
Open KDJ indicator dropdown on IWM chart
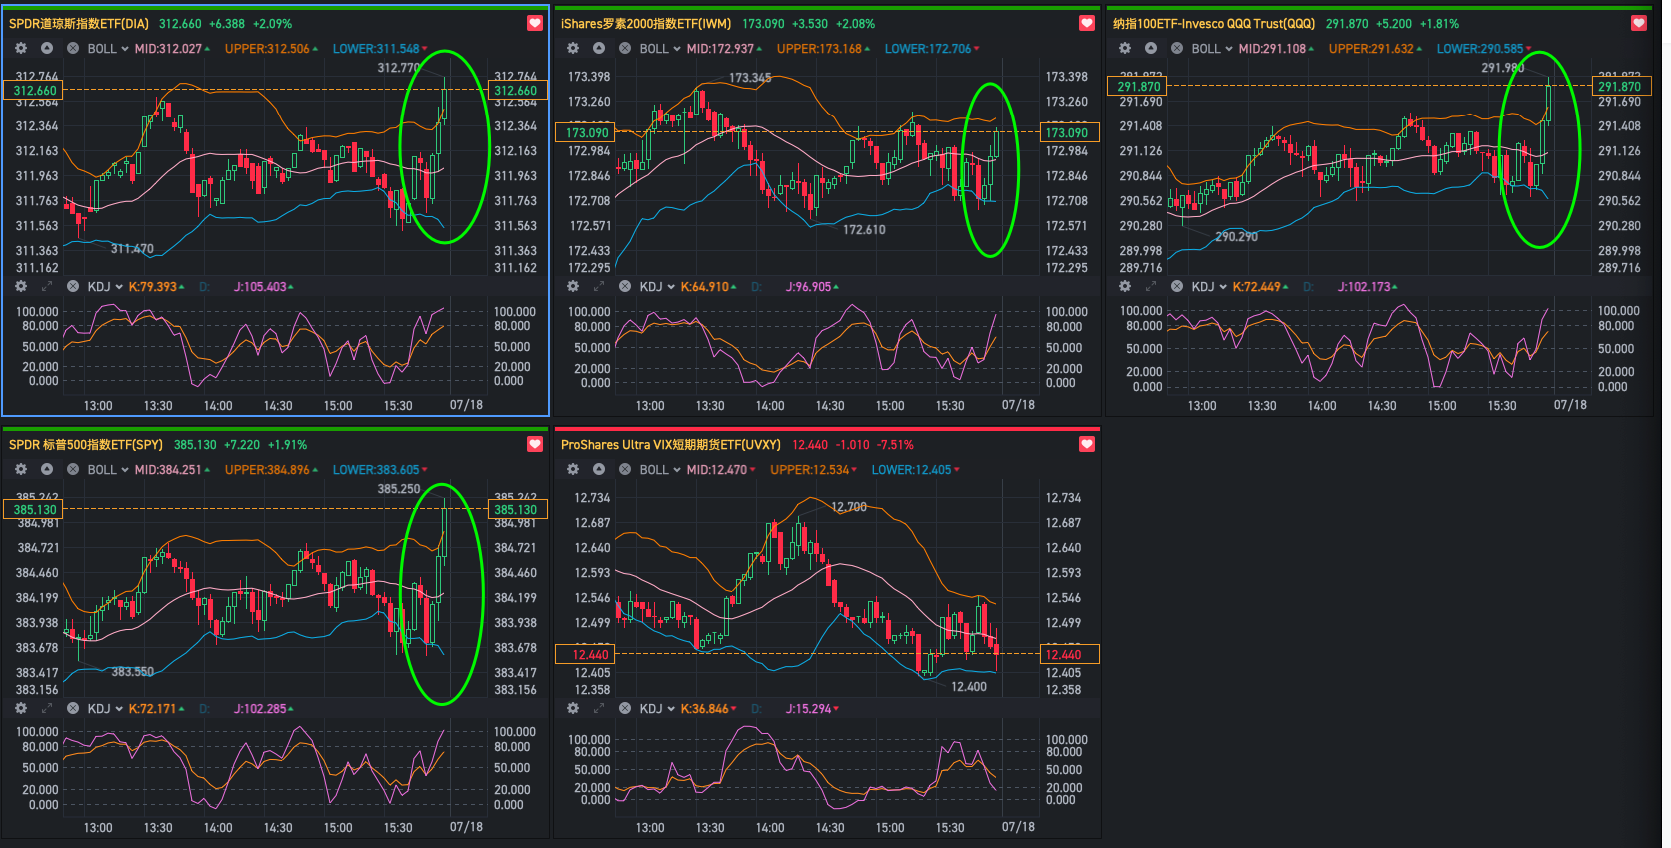coord(657,286)
